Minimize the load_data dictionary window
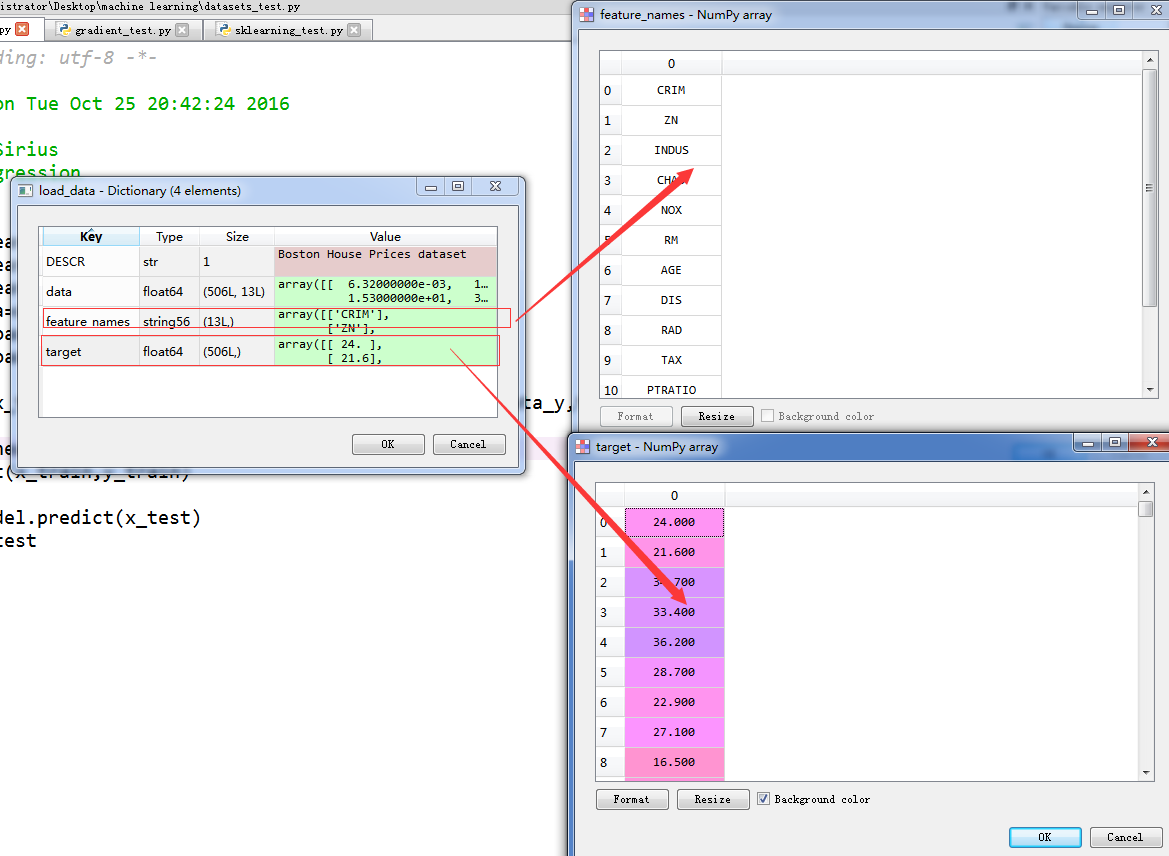The width and height of the screenshot is (1169, 856). [x=431, y=186]
